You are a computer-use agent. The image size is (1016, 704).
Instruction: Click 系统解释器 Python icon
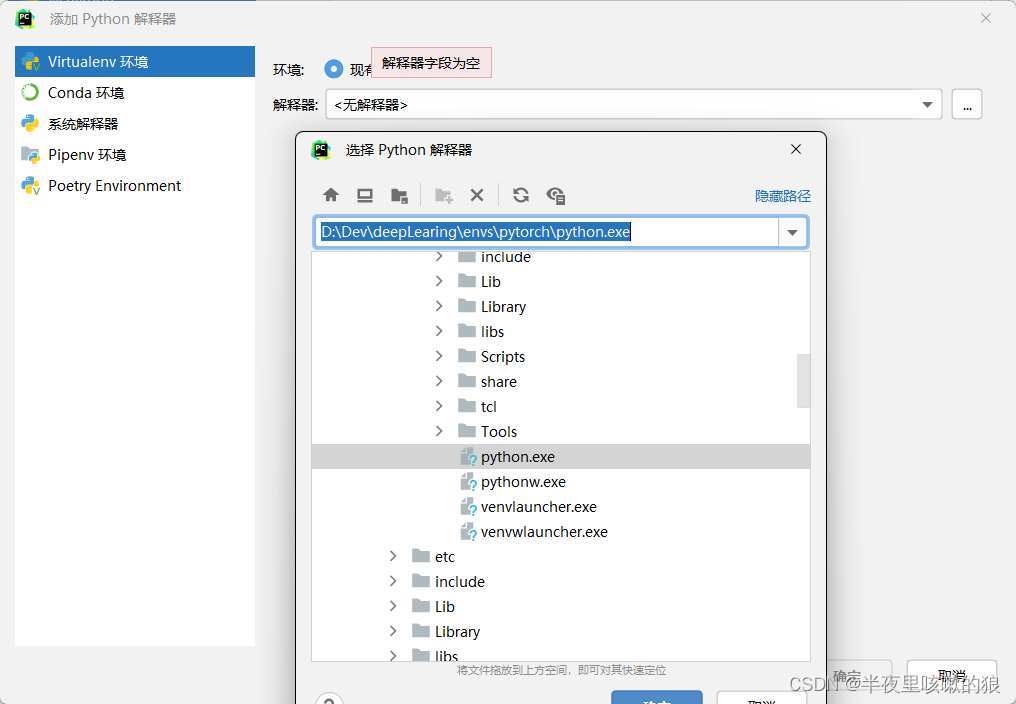[30, 123]
